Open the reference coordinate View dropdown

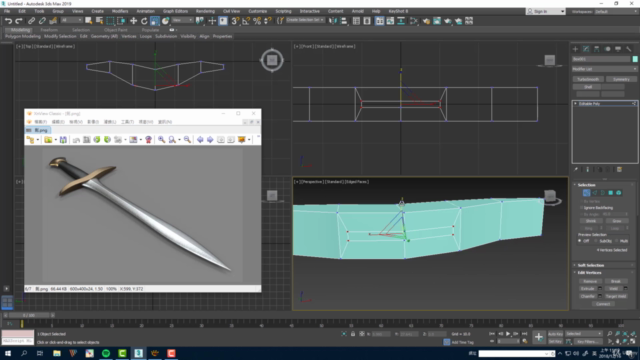[182, 20]
